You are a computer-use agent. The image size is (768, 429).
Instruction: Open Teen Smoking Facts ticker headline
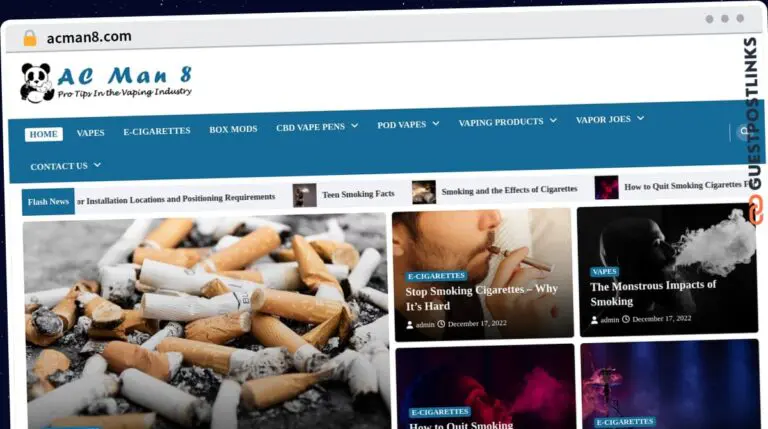click(358, 194)
